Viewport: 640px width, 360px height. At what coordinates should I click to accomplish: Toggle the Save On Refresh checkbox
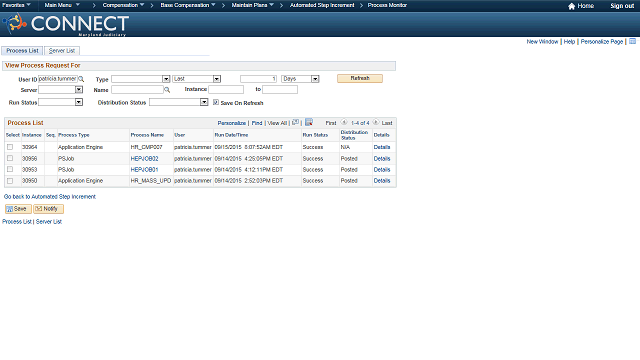[216, 102]
